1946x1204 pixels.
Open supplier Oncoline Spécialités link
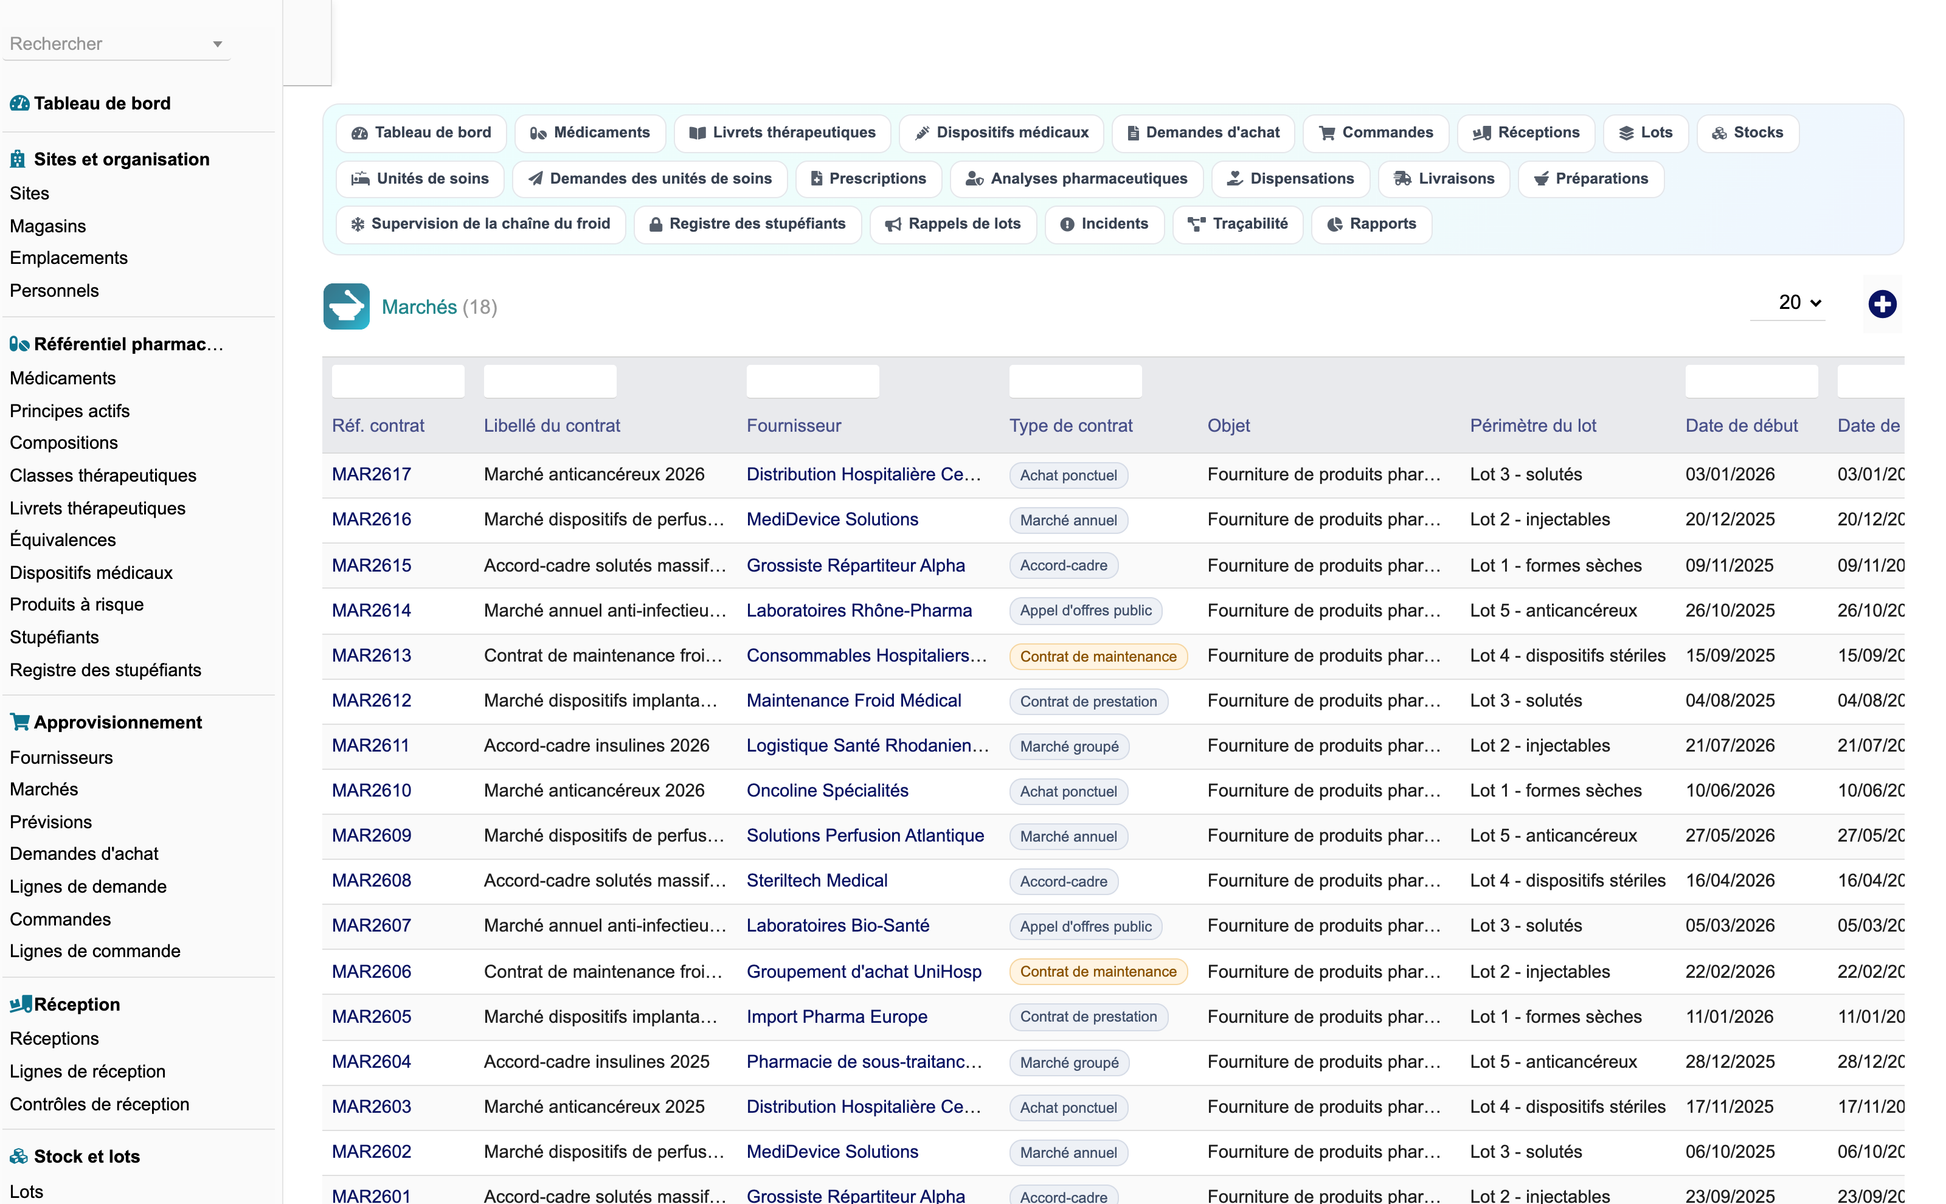pos(827,791)
